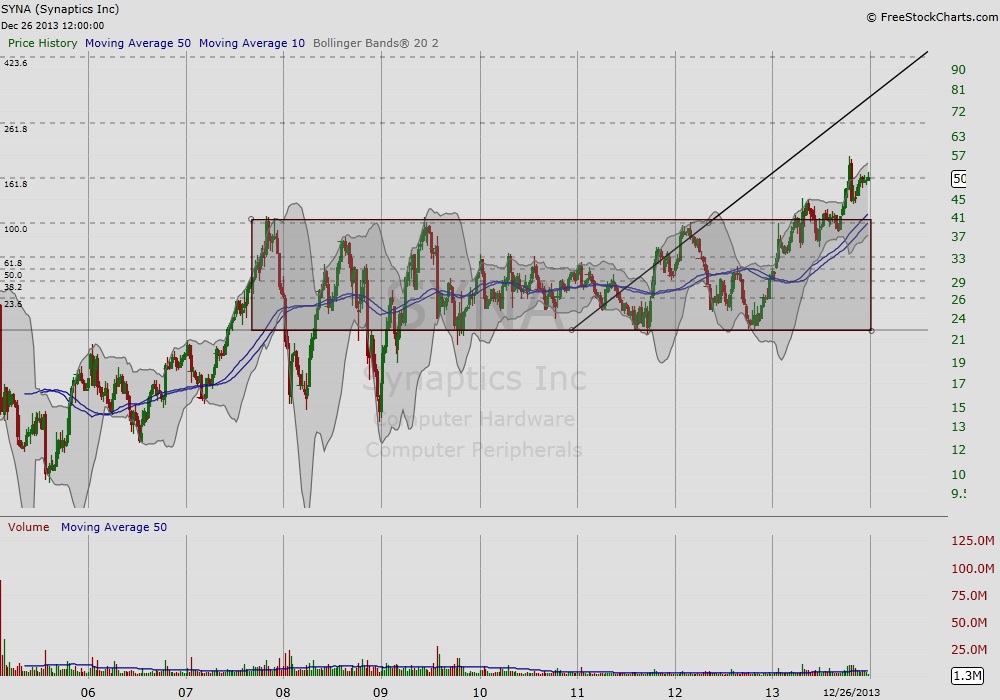Click the Price History legend label

(42, 43)
